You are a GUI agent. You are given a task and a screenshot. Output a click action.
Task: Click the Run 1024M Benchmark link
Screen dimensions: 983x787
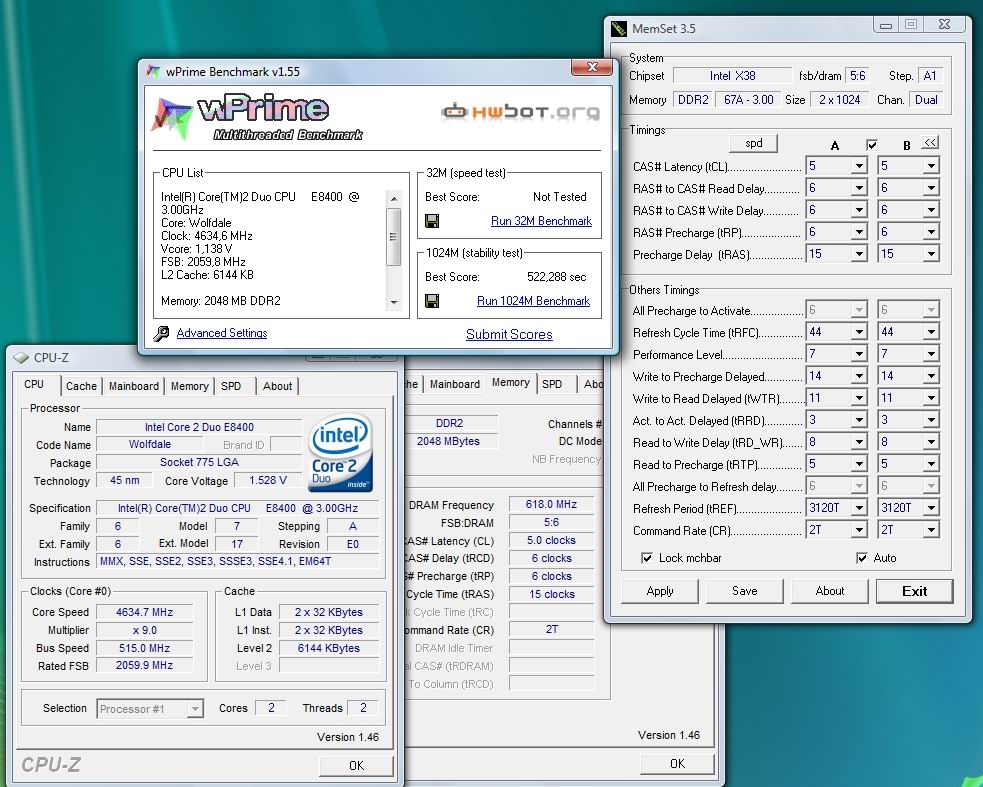coord(533,301)
